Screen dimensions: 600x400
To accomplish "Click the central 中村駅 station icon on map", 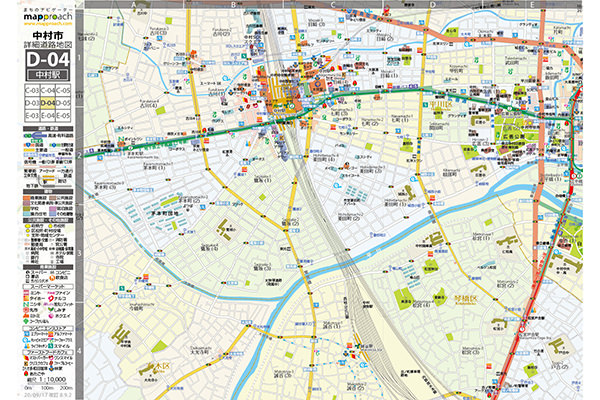I will [x=292, y=105].
